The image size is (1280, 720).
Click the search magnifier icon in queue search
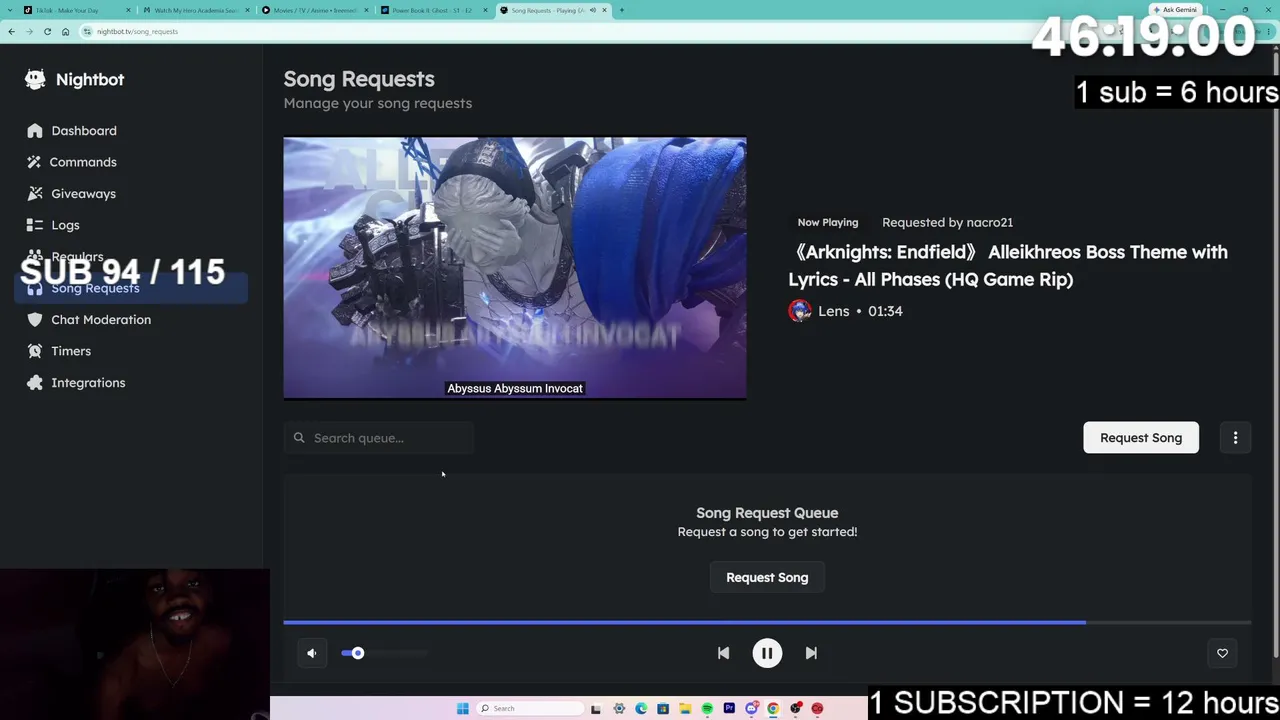pyautogui.click(x=299, y=438)
